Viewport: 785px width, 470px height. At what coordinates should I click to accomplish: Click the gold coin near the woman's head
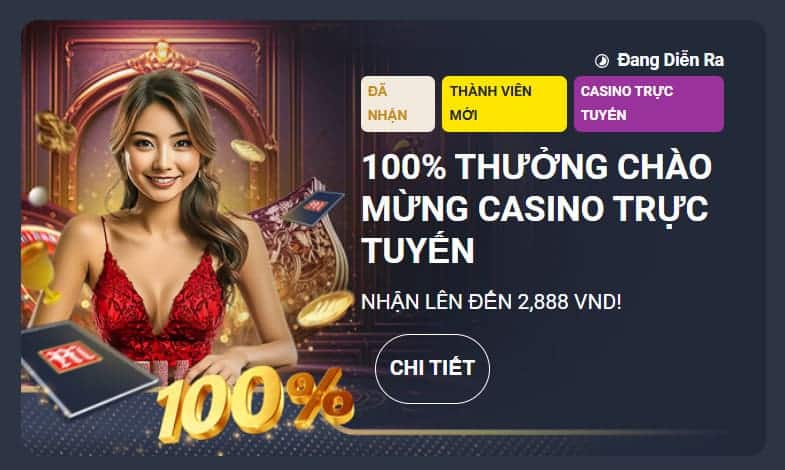coord(247,150)
